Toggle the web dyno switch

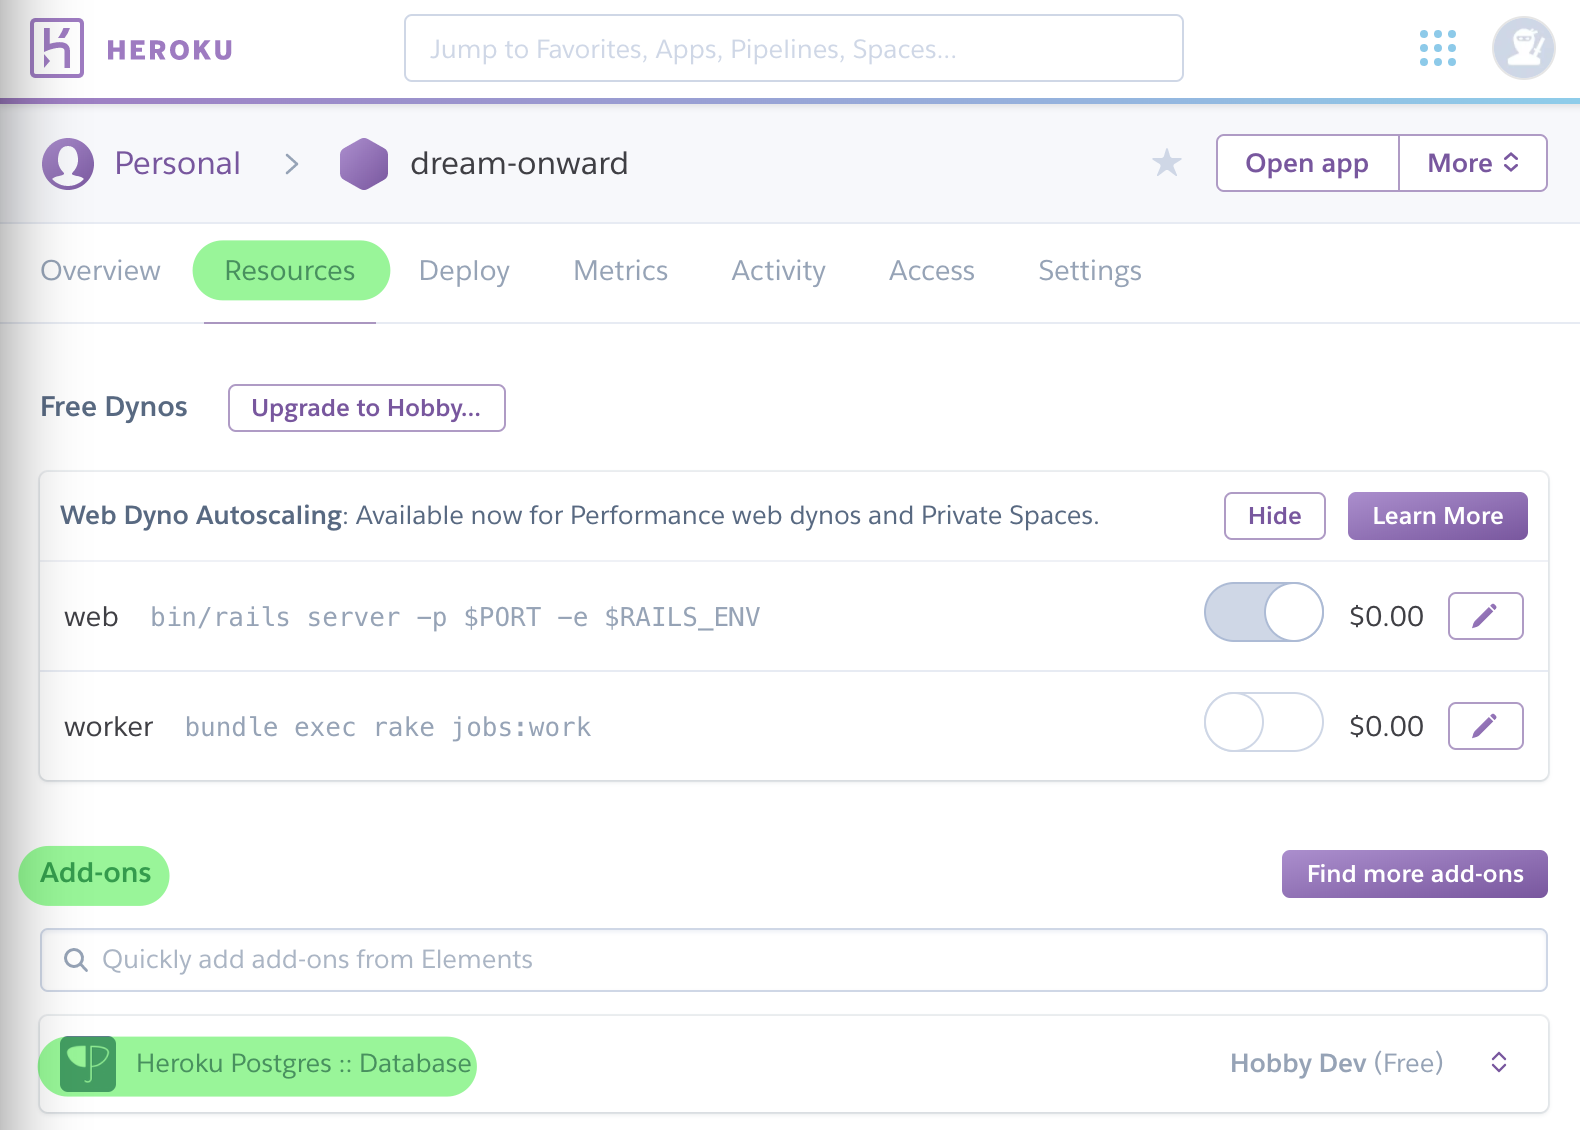click(1264, 612)
